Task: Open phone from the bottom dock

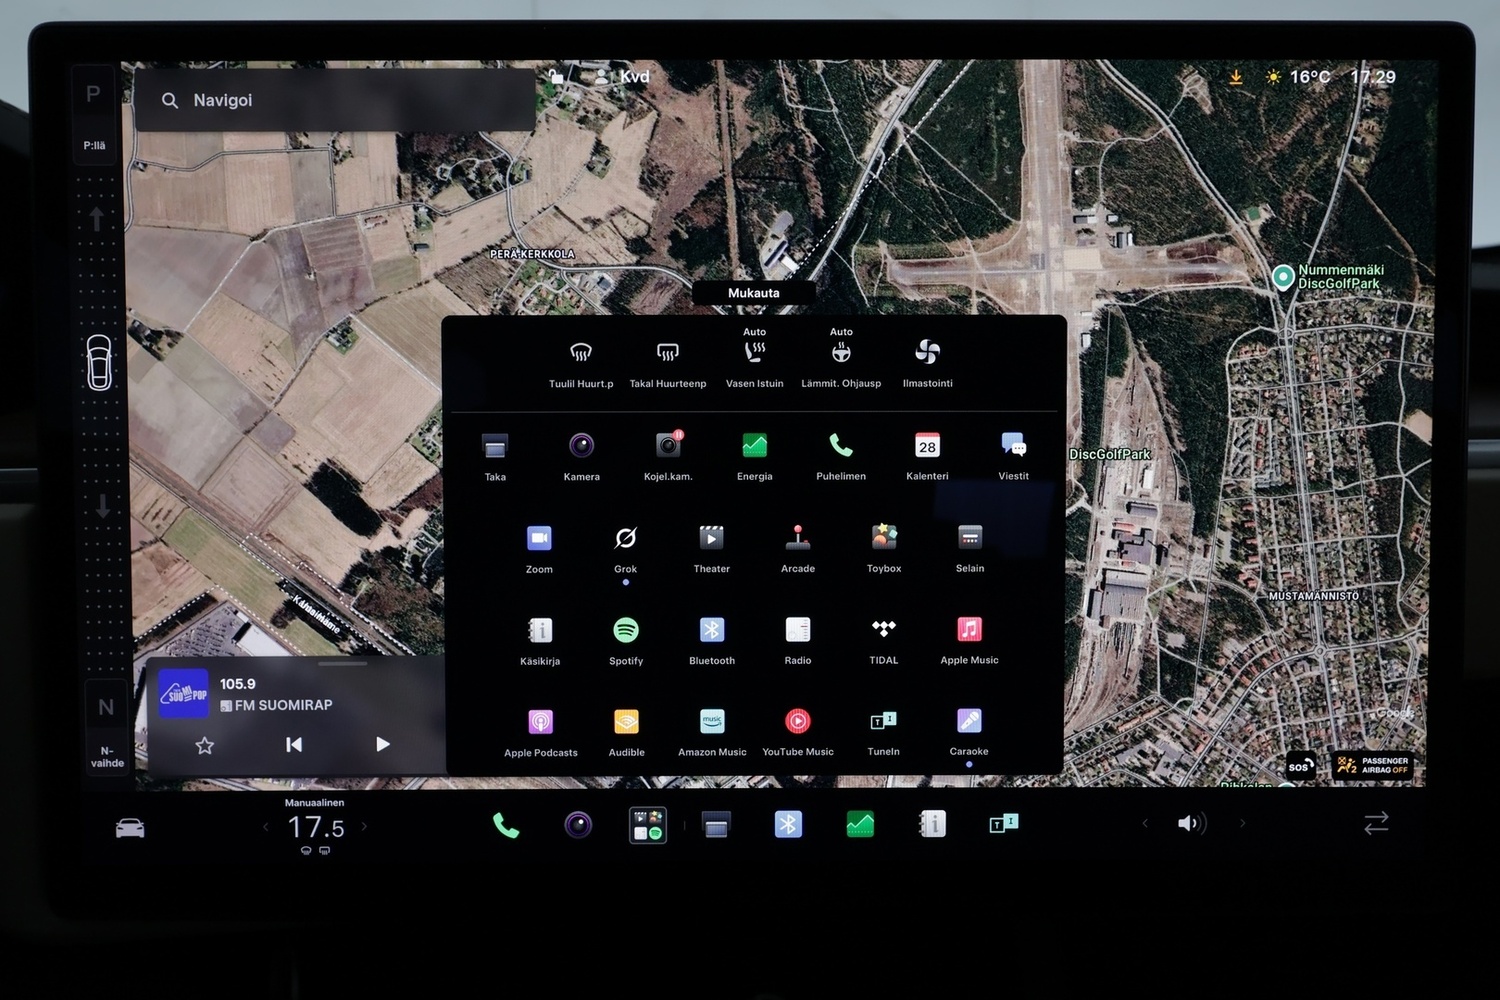Action: pyautogui.click(x=506, y=825)
